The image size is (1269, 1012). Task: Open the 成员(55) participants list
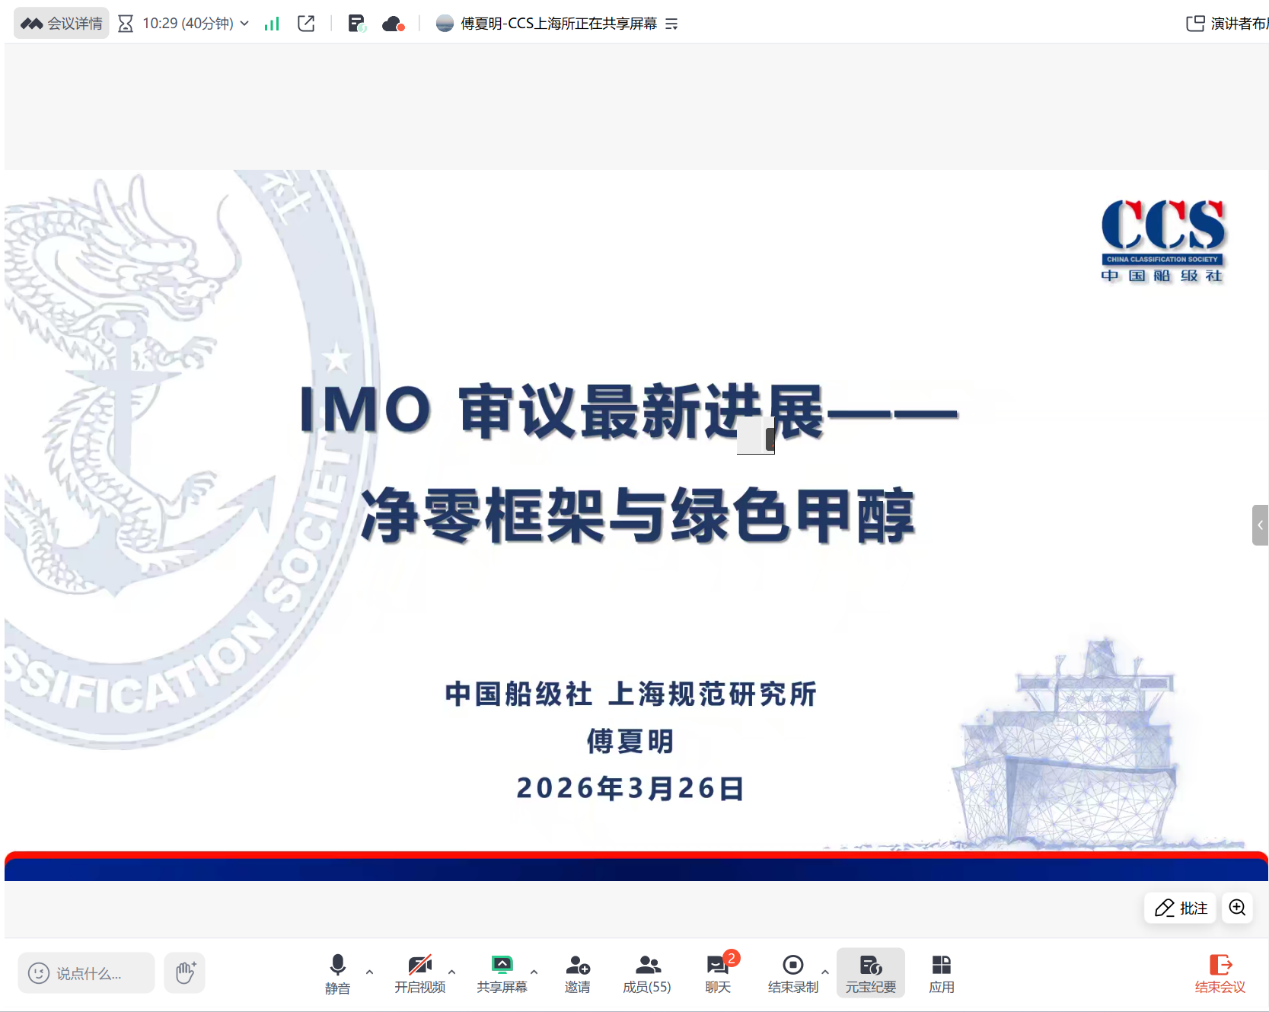pos(647,973)
